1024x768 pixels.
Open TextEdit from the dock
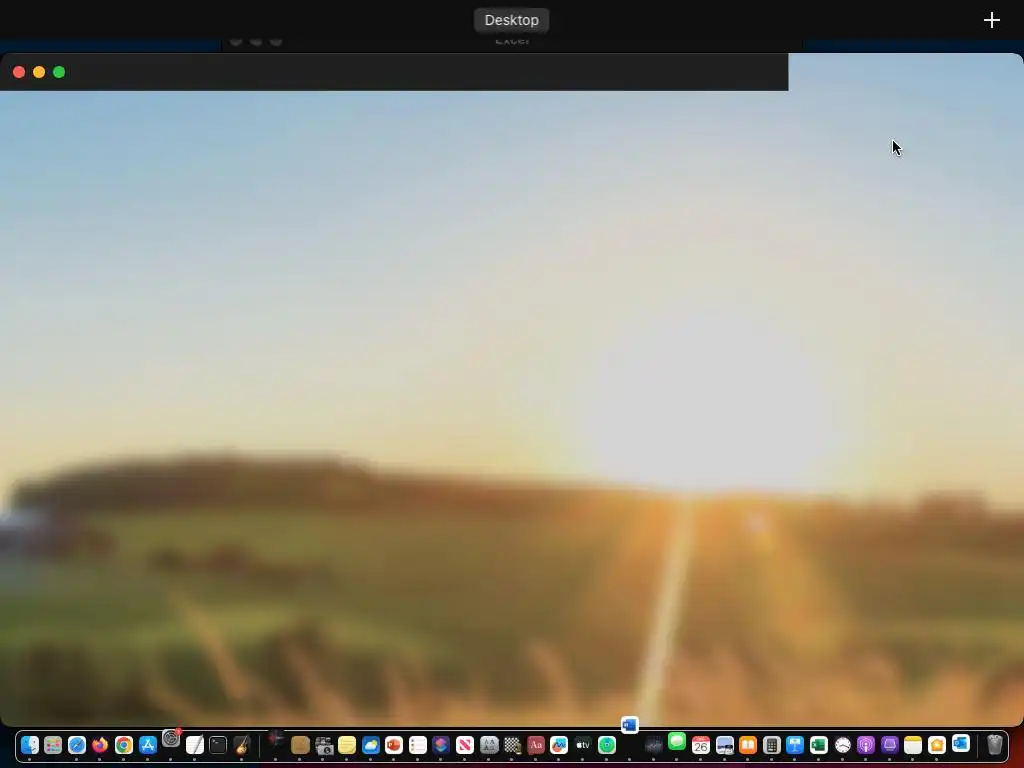[195, 745]
